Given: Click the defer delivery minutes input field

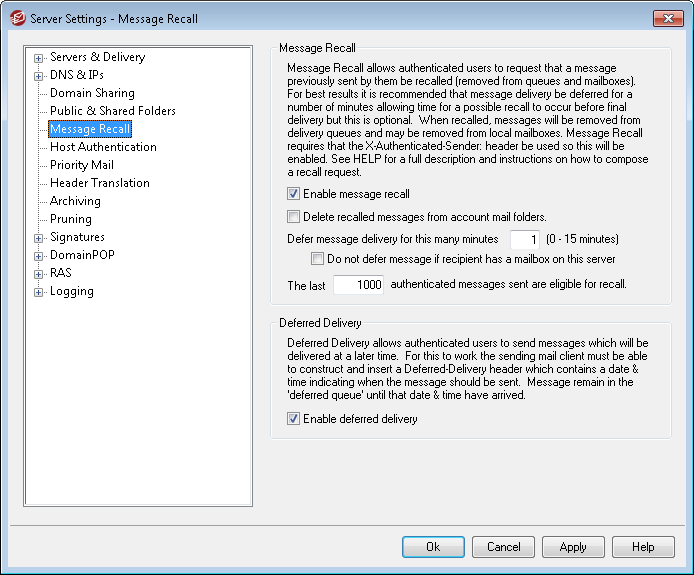Looking at the screenshot, I should [x=525, y=239].
